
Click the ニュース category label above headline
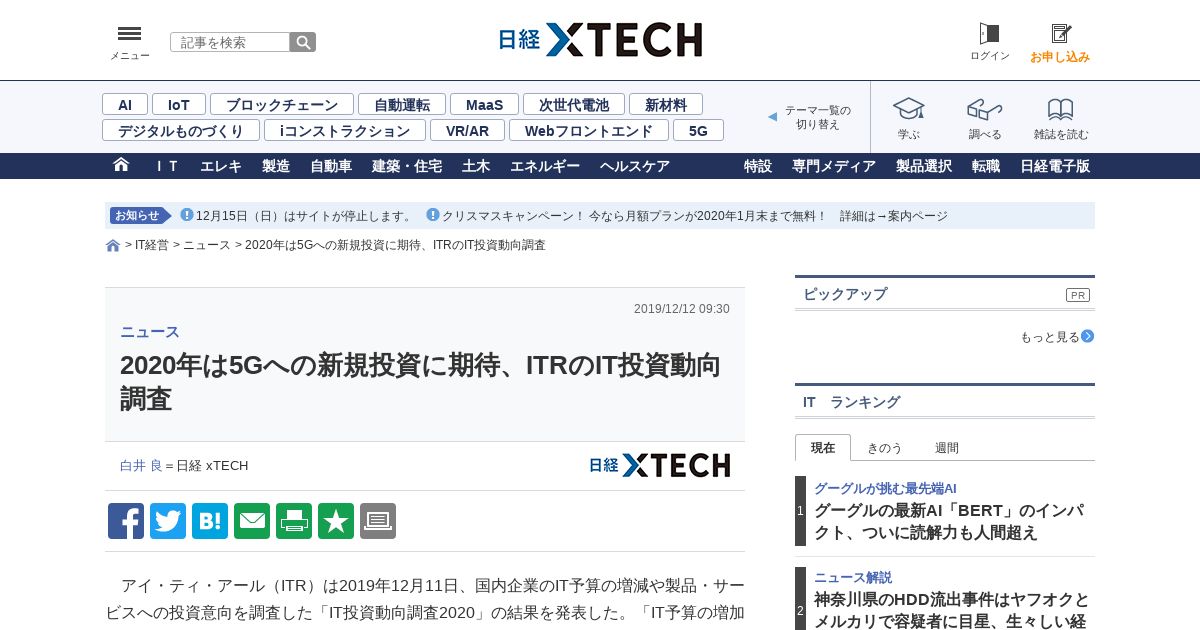pyautogui.click(x=150, y=332)
